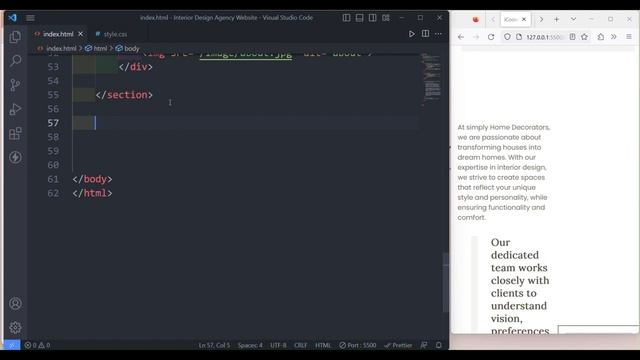640x360 pixels.
Task: Click Prettier status bar item
Action: (x=398, y=345)
